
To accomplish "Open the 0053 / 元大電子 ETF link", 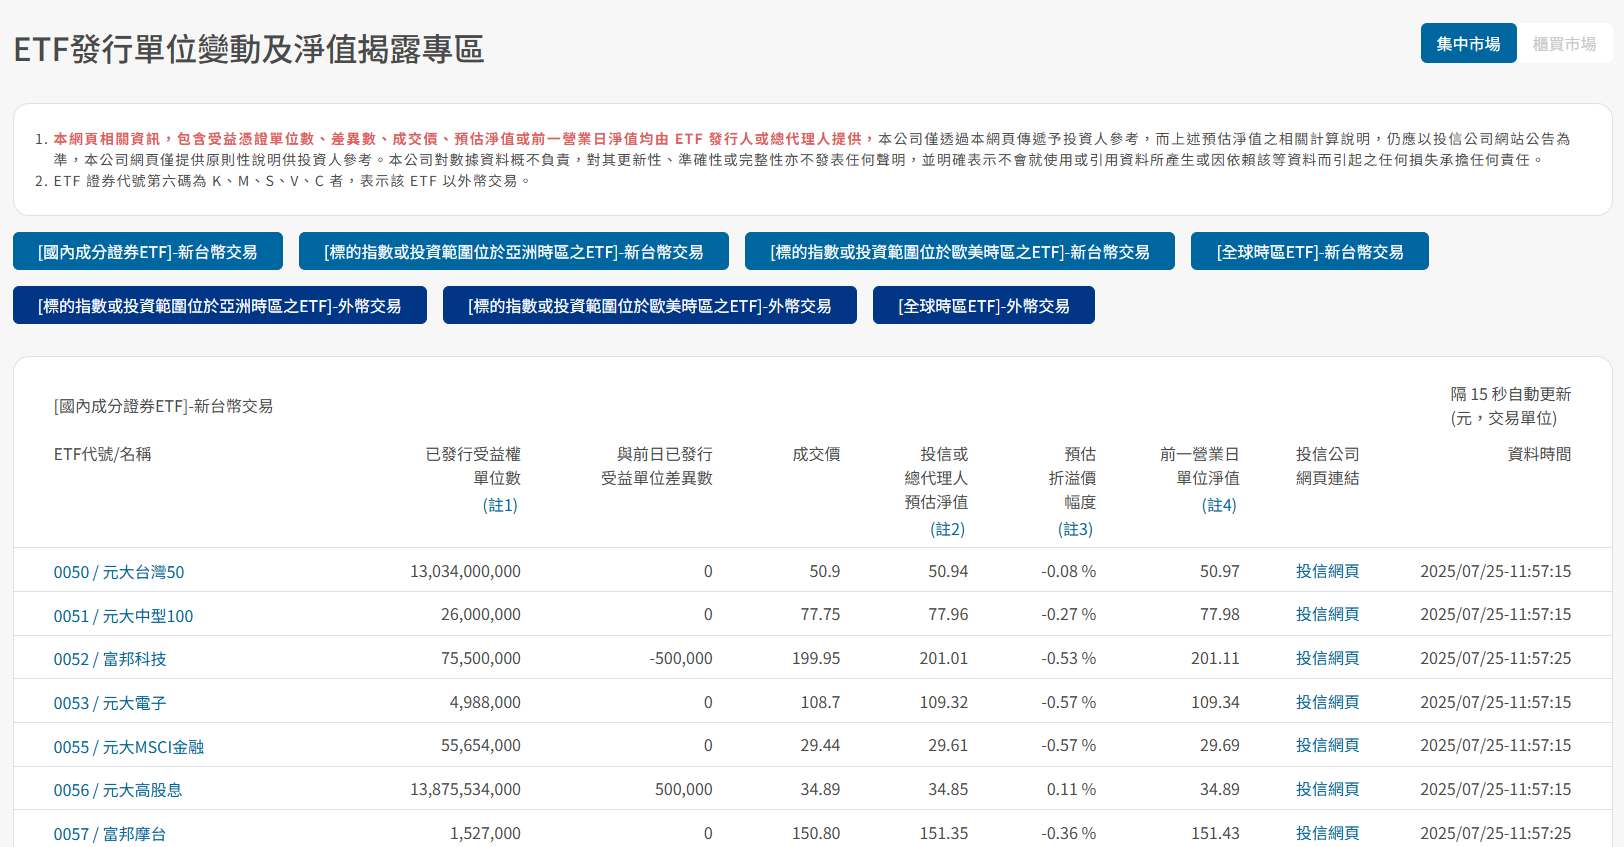I will pyautogui.click(x=110, y=703).
